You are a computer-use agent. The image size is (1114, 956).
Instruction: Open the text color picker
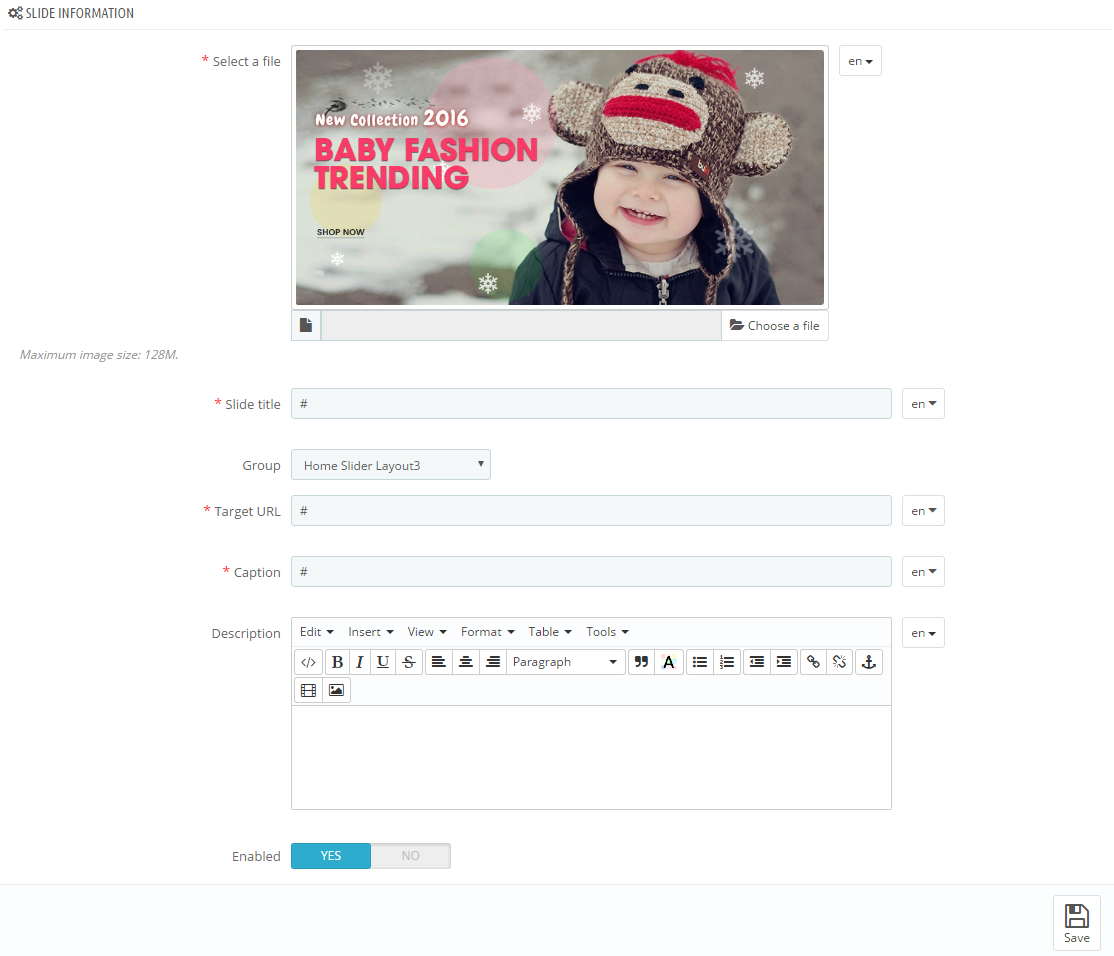click(x=669, y=662)
